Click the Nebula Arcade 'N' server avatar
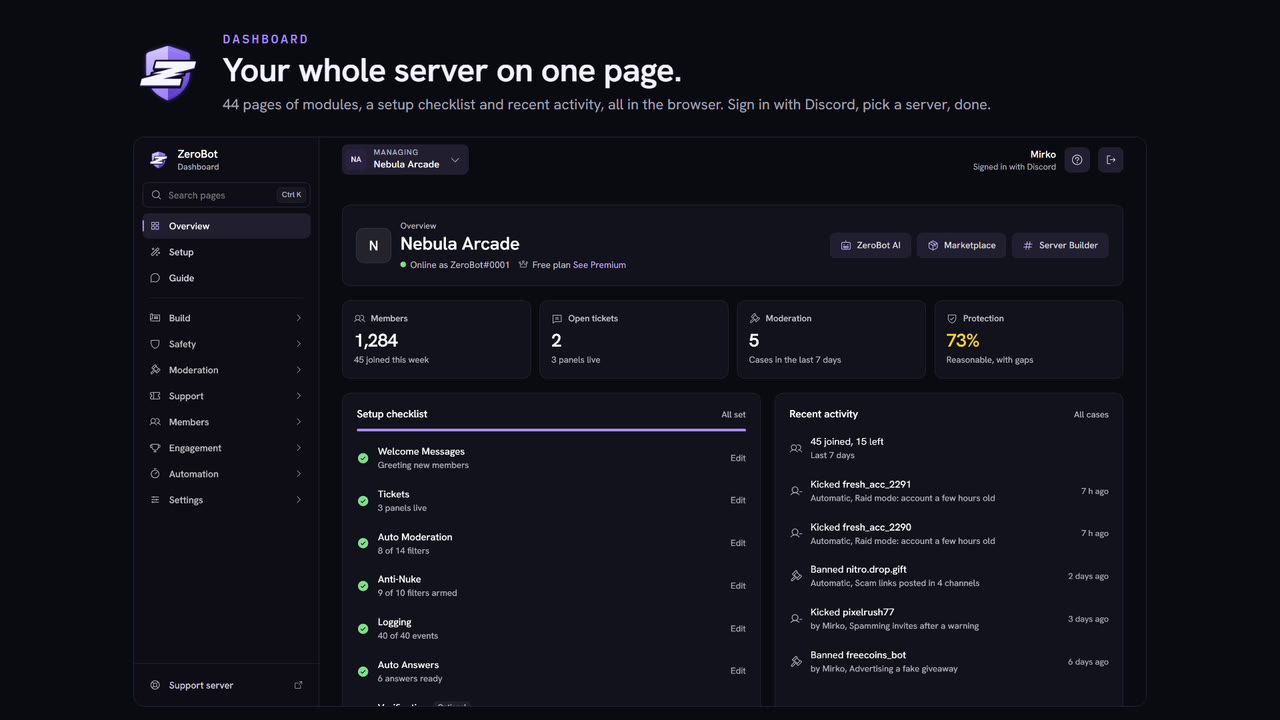Screen dimensions: 1280x720 pyautogui.click(x=374, y=246)
